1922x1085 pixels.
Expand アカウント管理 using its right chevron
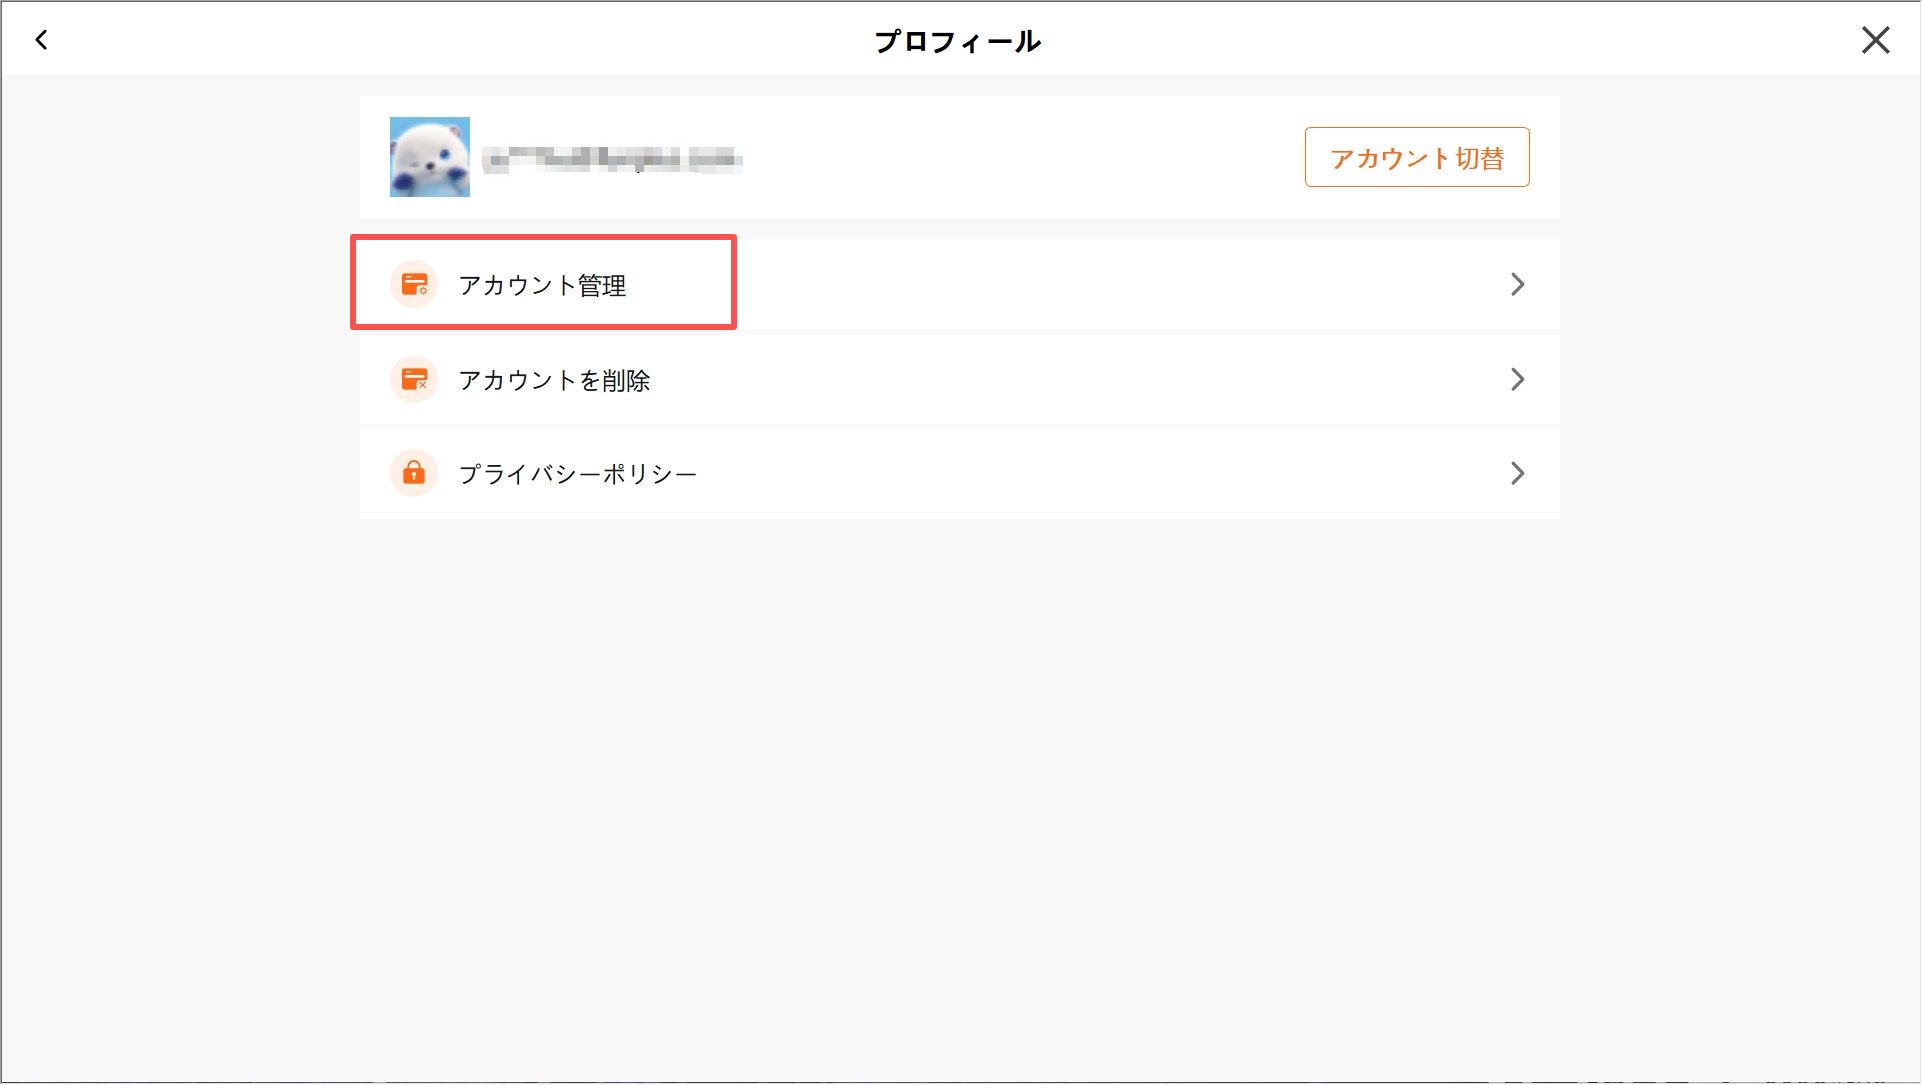click(x=1517, y=285)
